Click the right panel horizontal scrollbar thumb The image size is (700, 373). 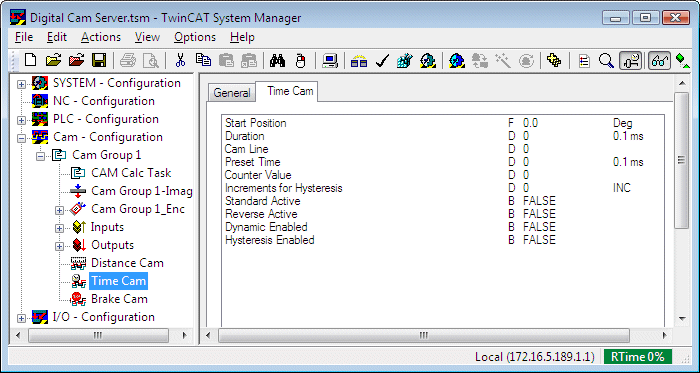point(424,336)
